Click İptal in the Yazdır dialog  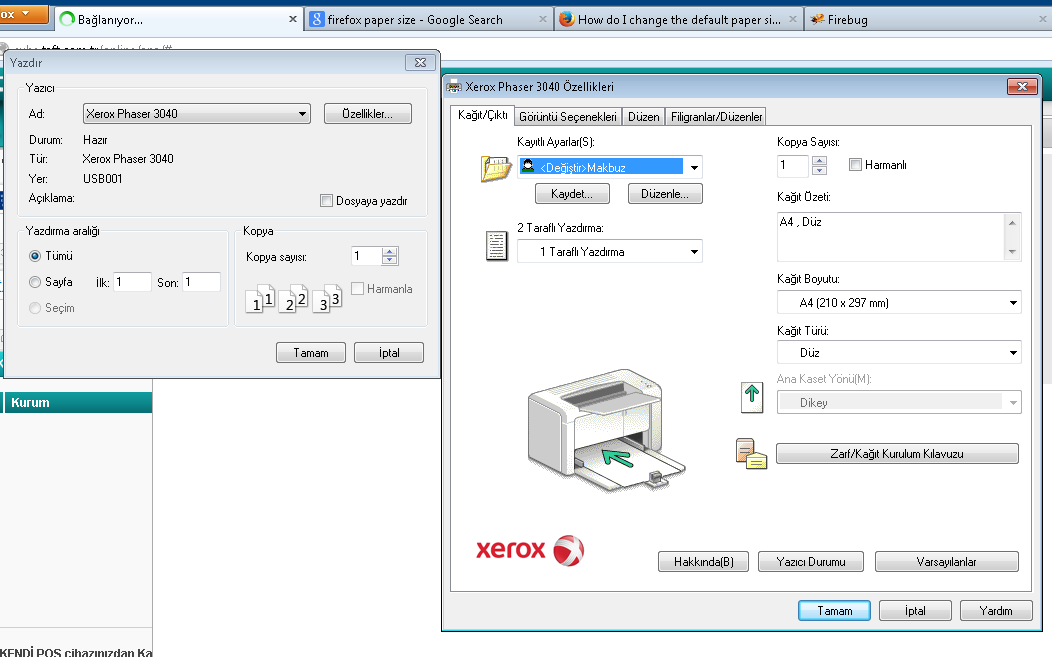tap(388, 353)
